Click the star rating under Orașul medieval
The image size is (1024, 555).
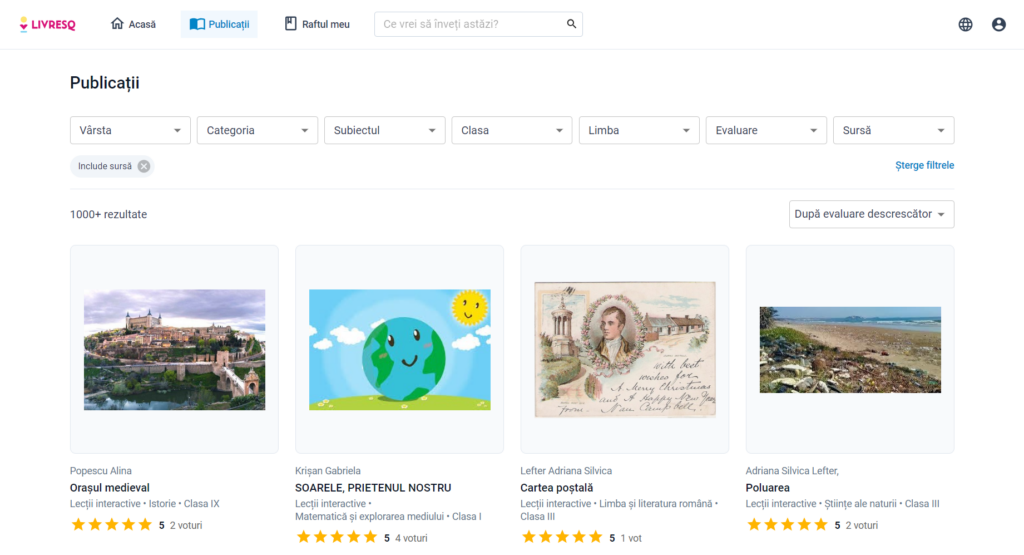tap(111, 525)
